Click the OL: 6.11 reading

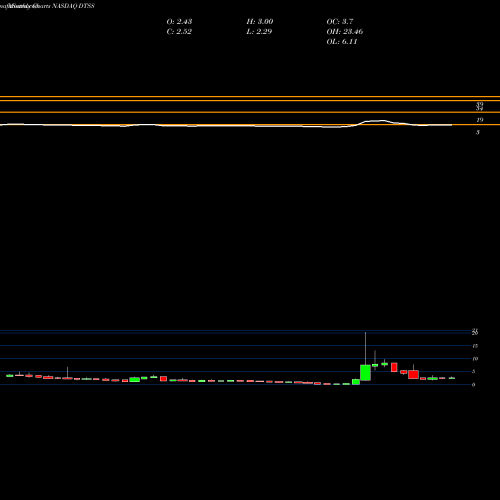point(342,41)
